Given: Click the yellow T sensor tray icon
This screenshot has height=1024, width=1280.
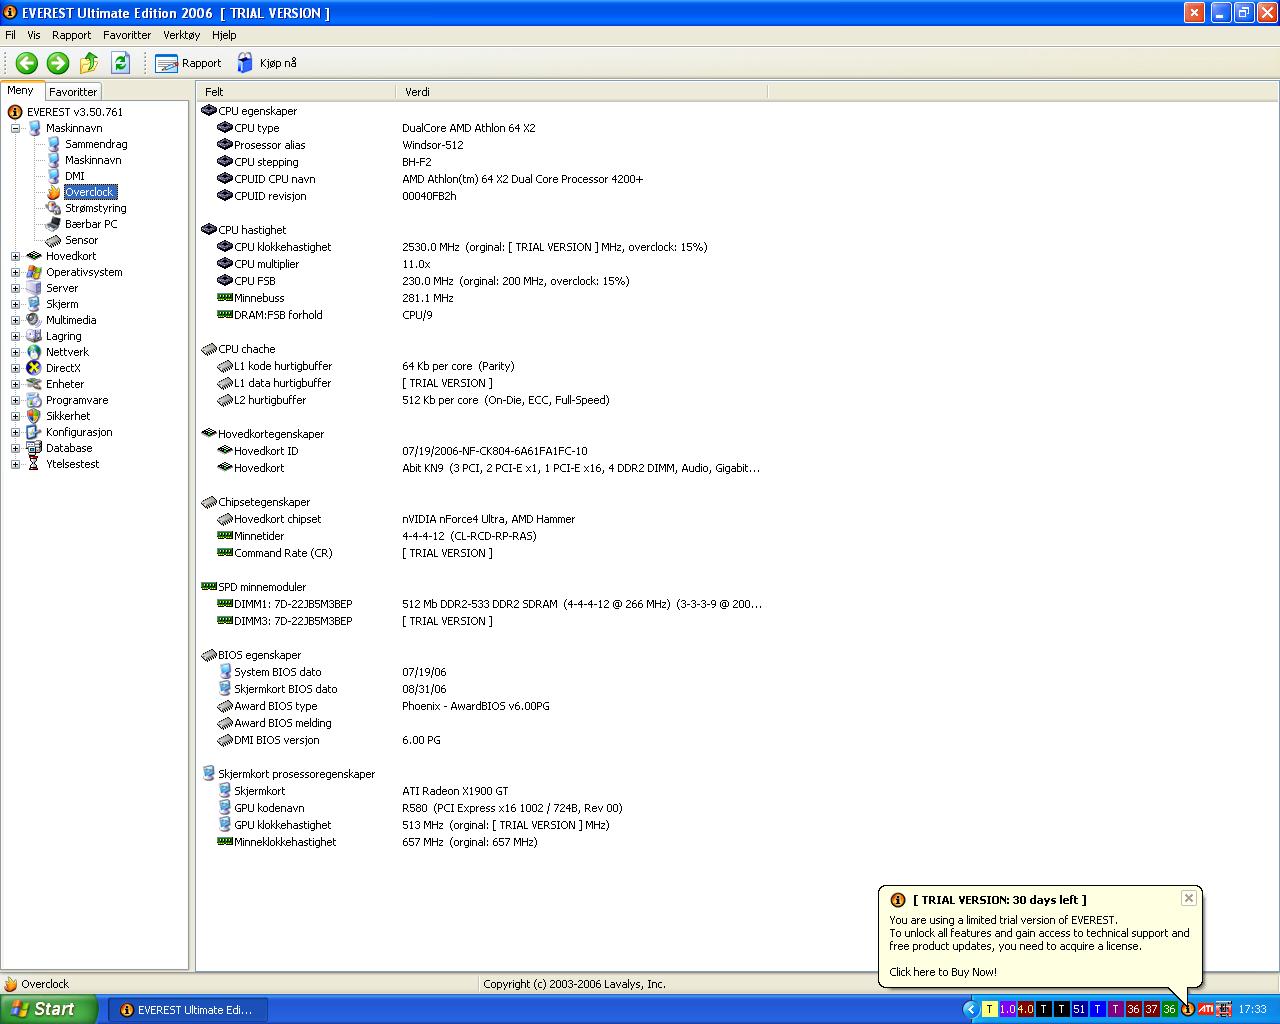Looking at the screenshot, I should click(990, 1009).
